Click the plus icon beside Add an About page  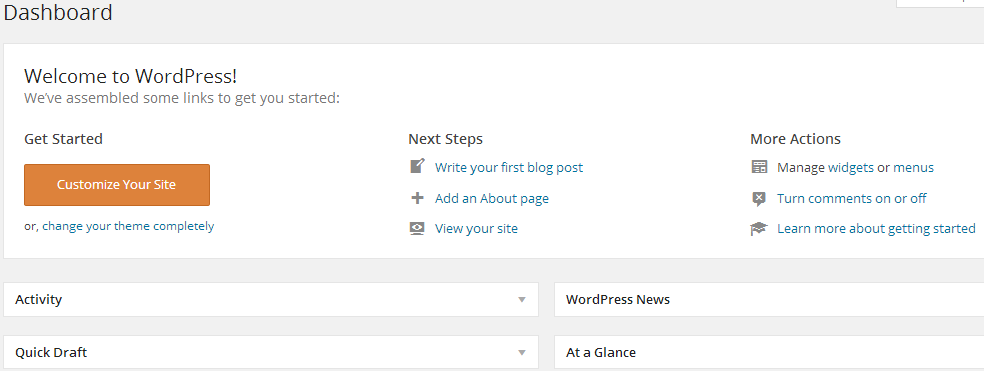[417, 198]
